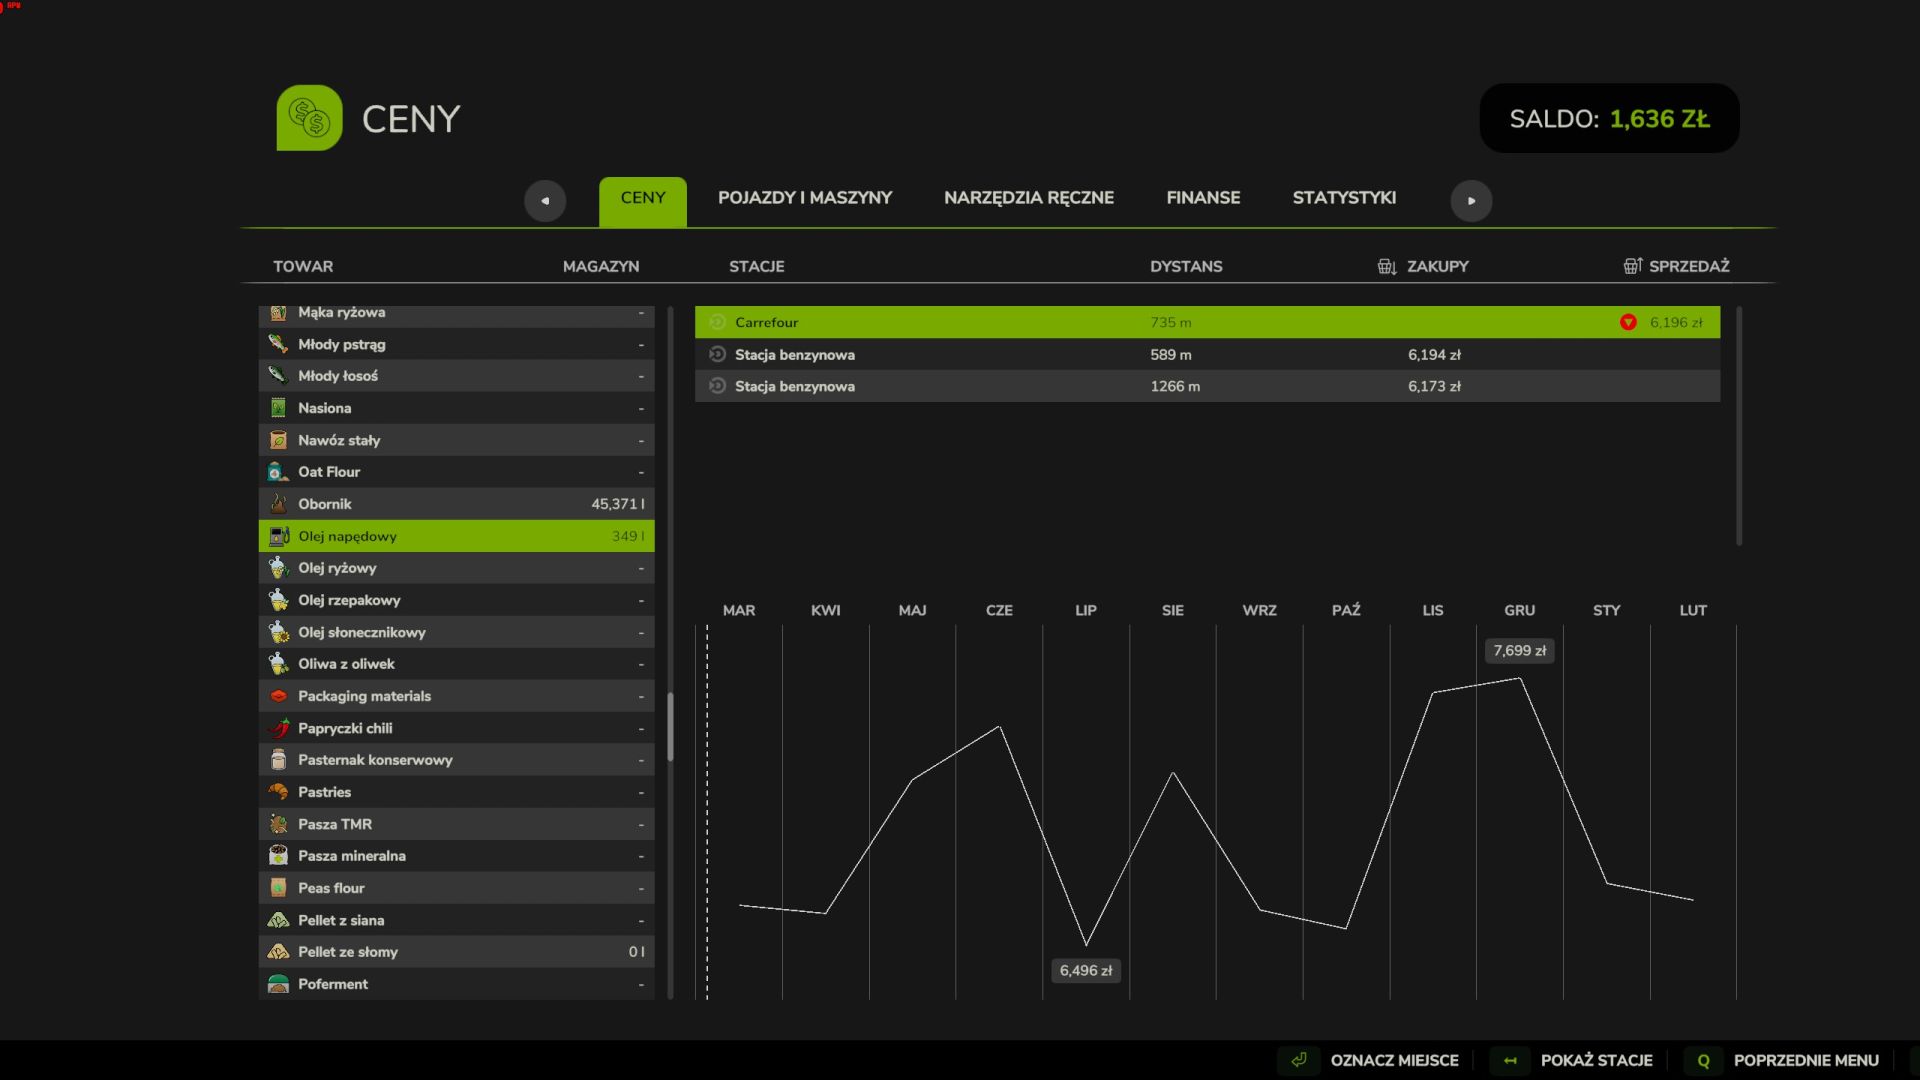Open the Statystyki tab
This screenshot has height=1080, width=1920.
(x=1344, y=198)
